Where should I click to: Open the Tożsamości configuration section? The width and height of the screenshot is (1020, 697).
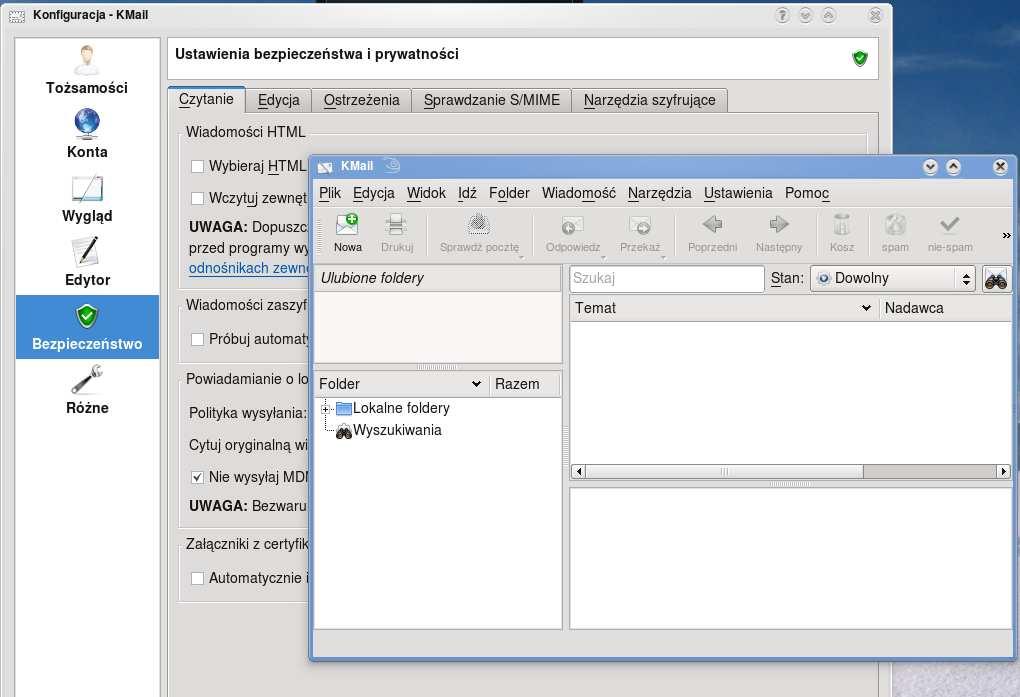pos(87,70)
